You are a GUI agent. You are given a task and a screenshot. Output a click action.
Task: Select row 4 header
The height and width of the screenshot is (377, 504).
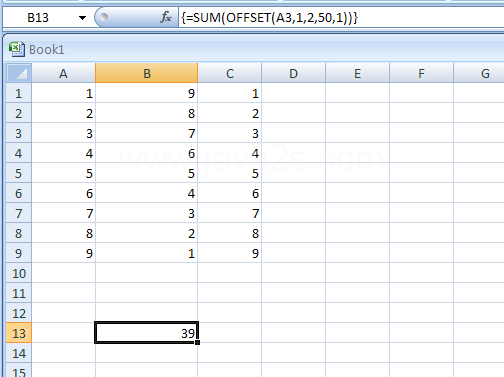click(19, 153)
